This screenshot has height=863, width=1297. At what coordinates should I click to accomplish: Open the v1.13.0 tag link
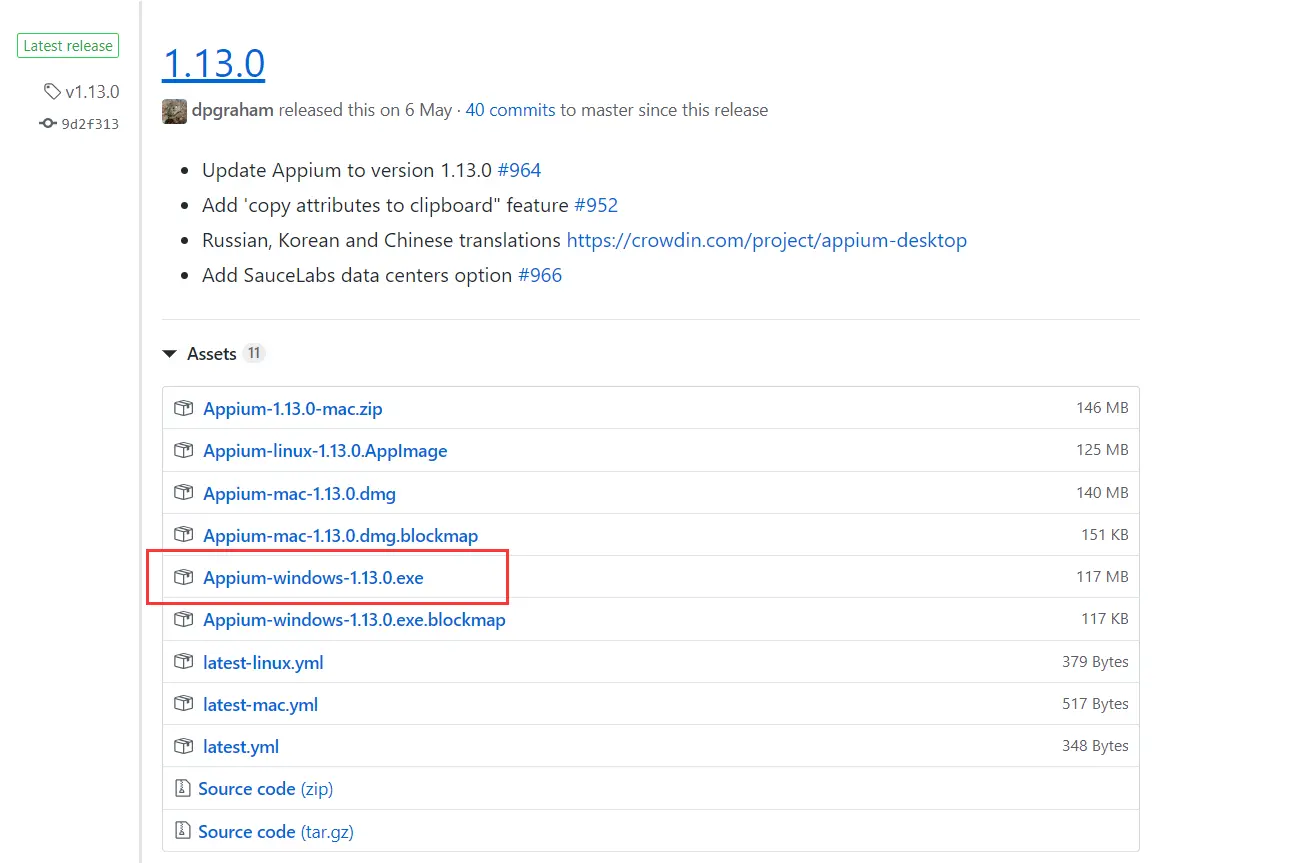[92, 92]
